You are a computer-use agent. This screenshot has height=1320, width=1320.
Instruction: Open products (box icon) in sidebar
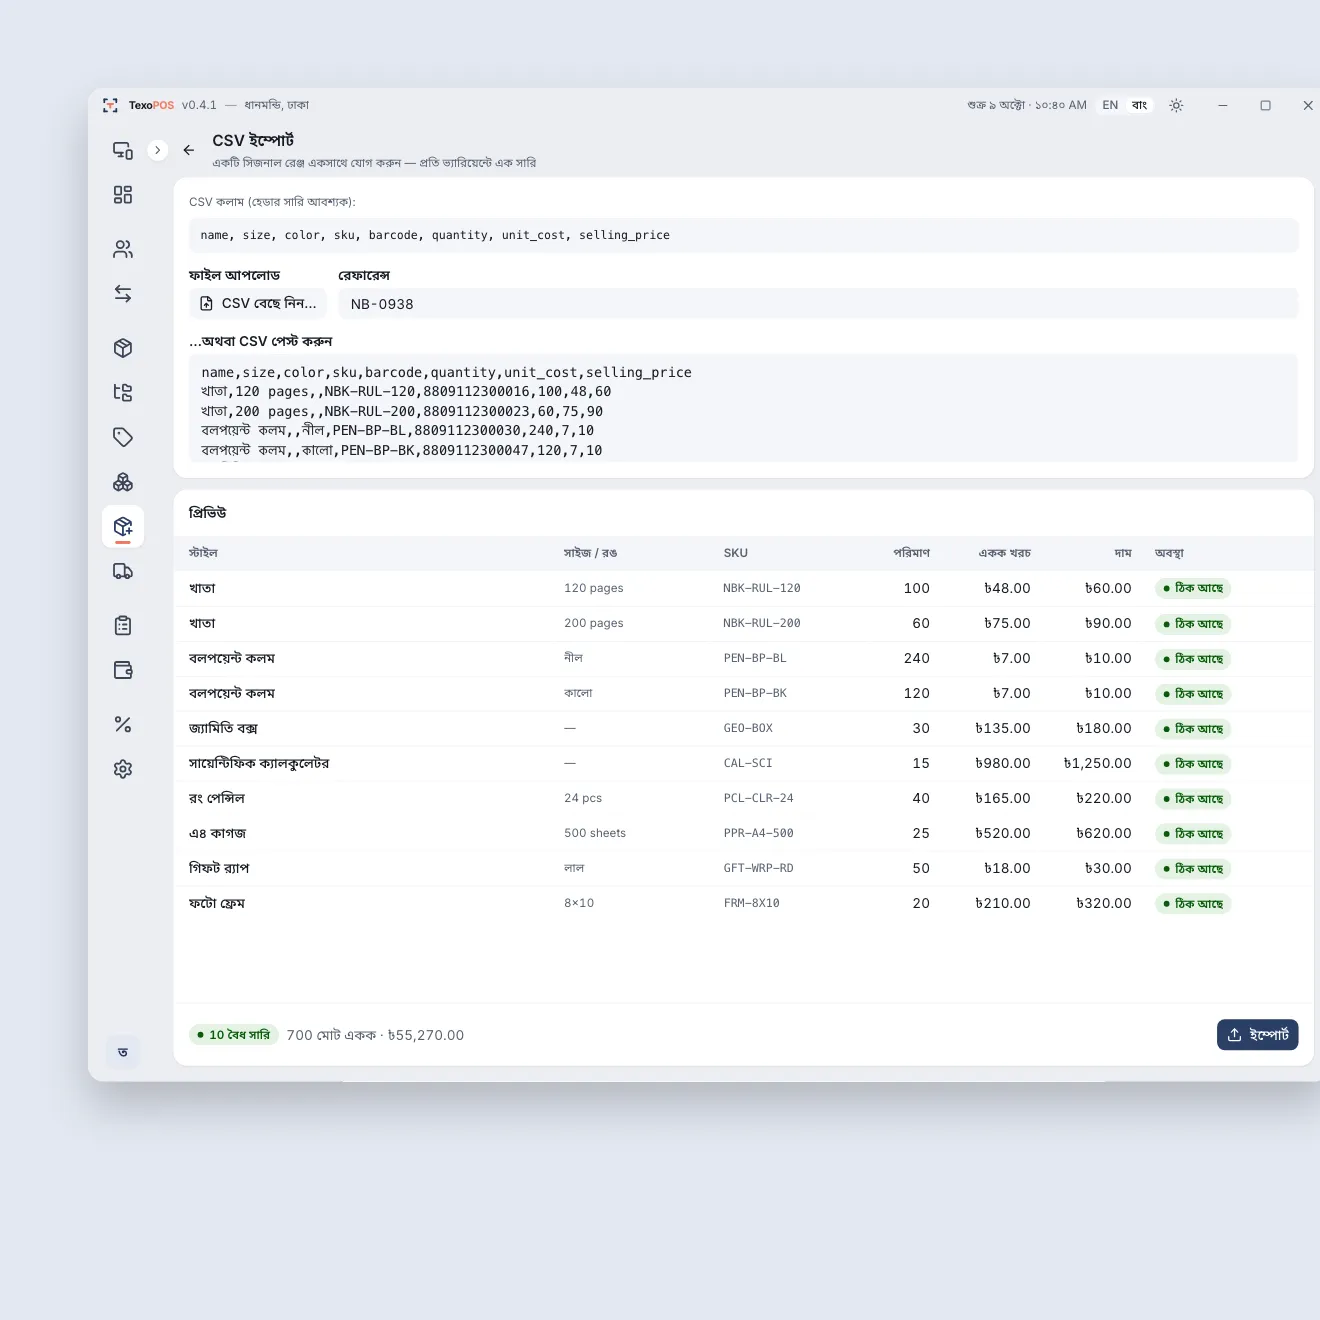click(x=123, y=348)
